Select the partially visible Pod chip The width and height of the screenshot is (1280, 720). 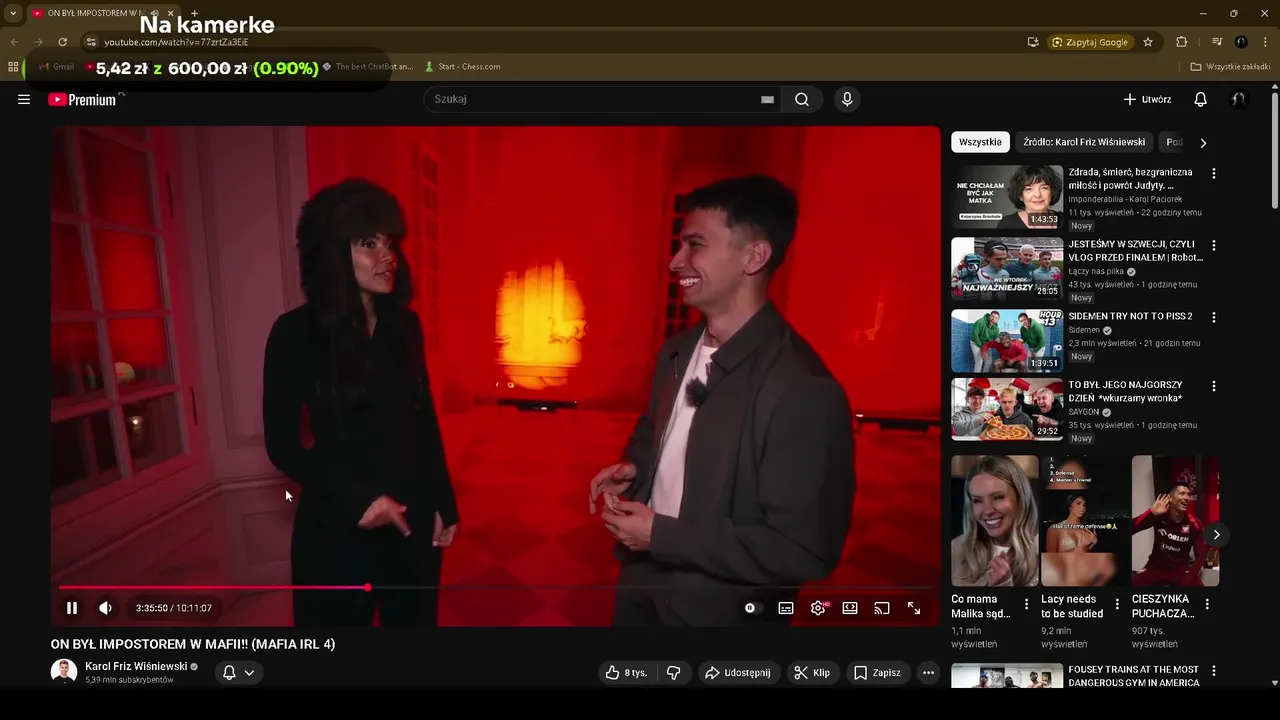point(1174,142)
